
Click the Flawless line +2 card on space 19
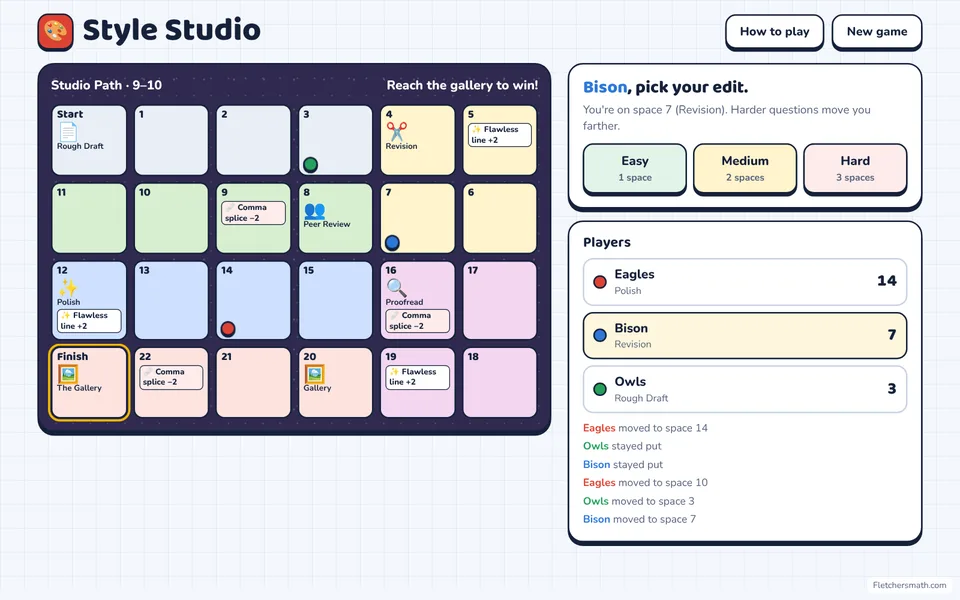tap(418, 377)
